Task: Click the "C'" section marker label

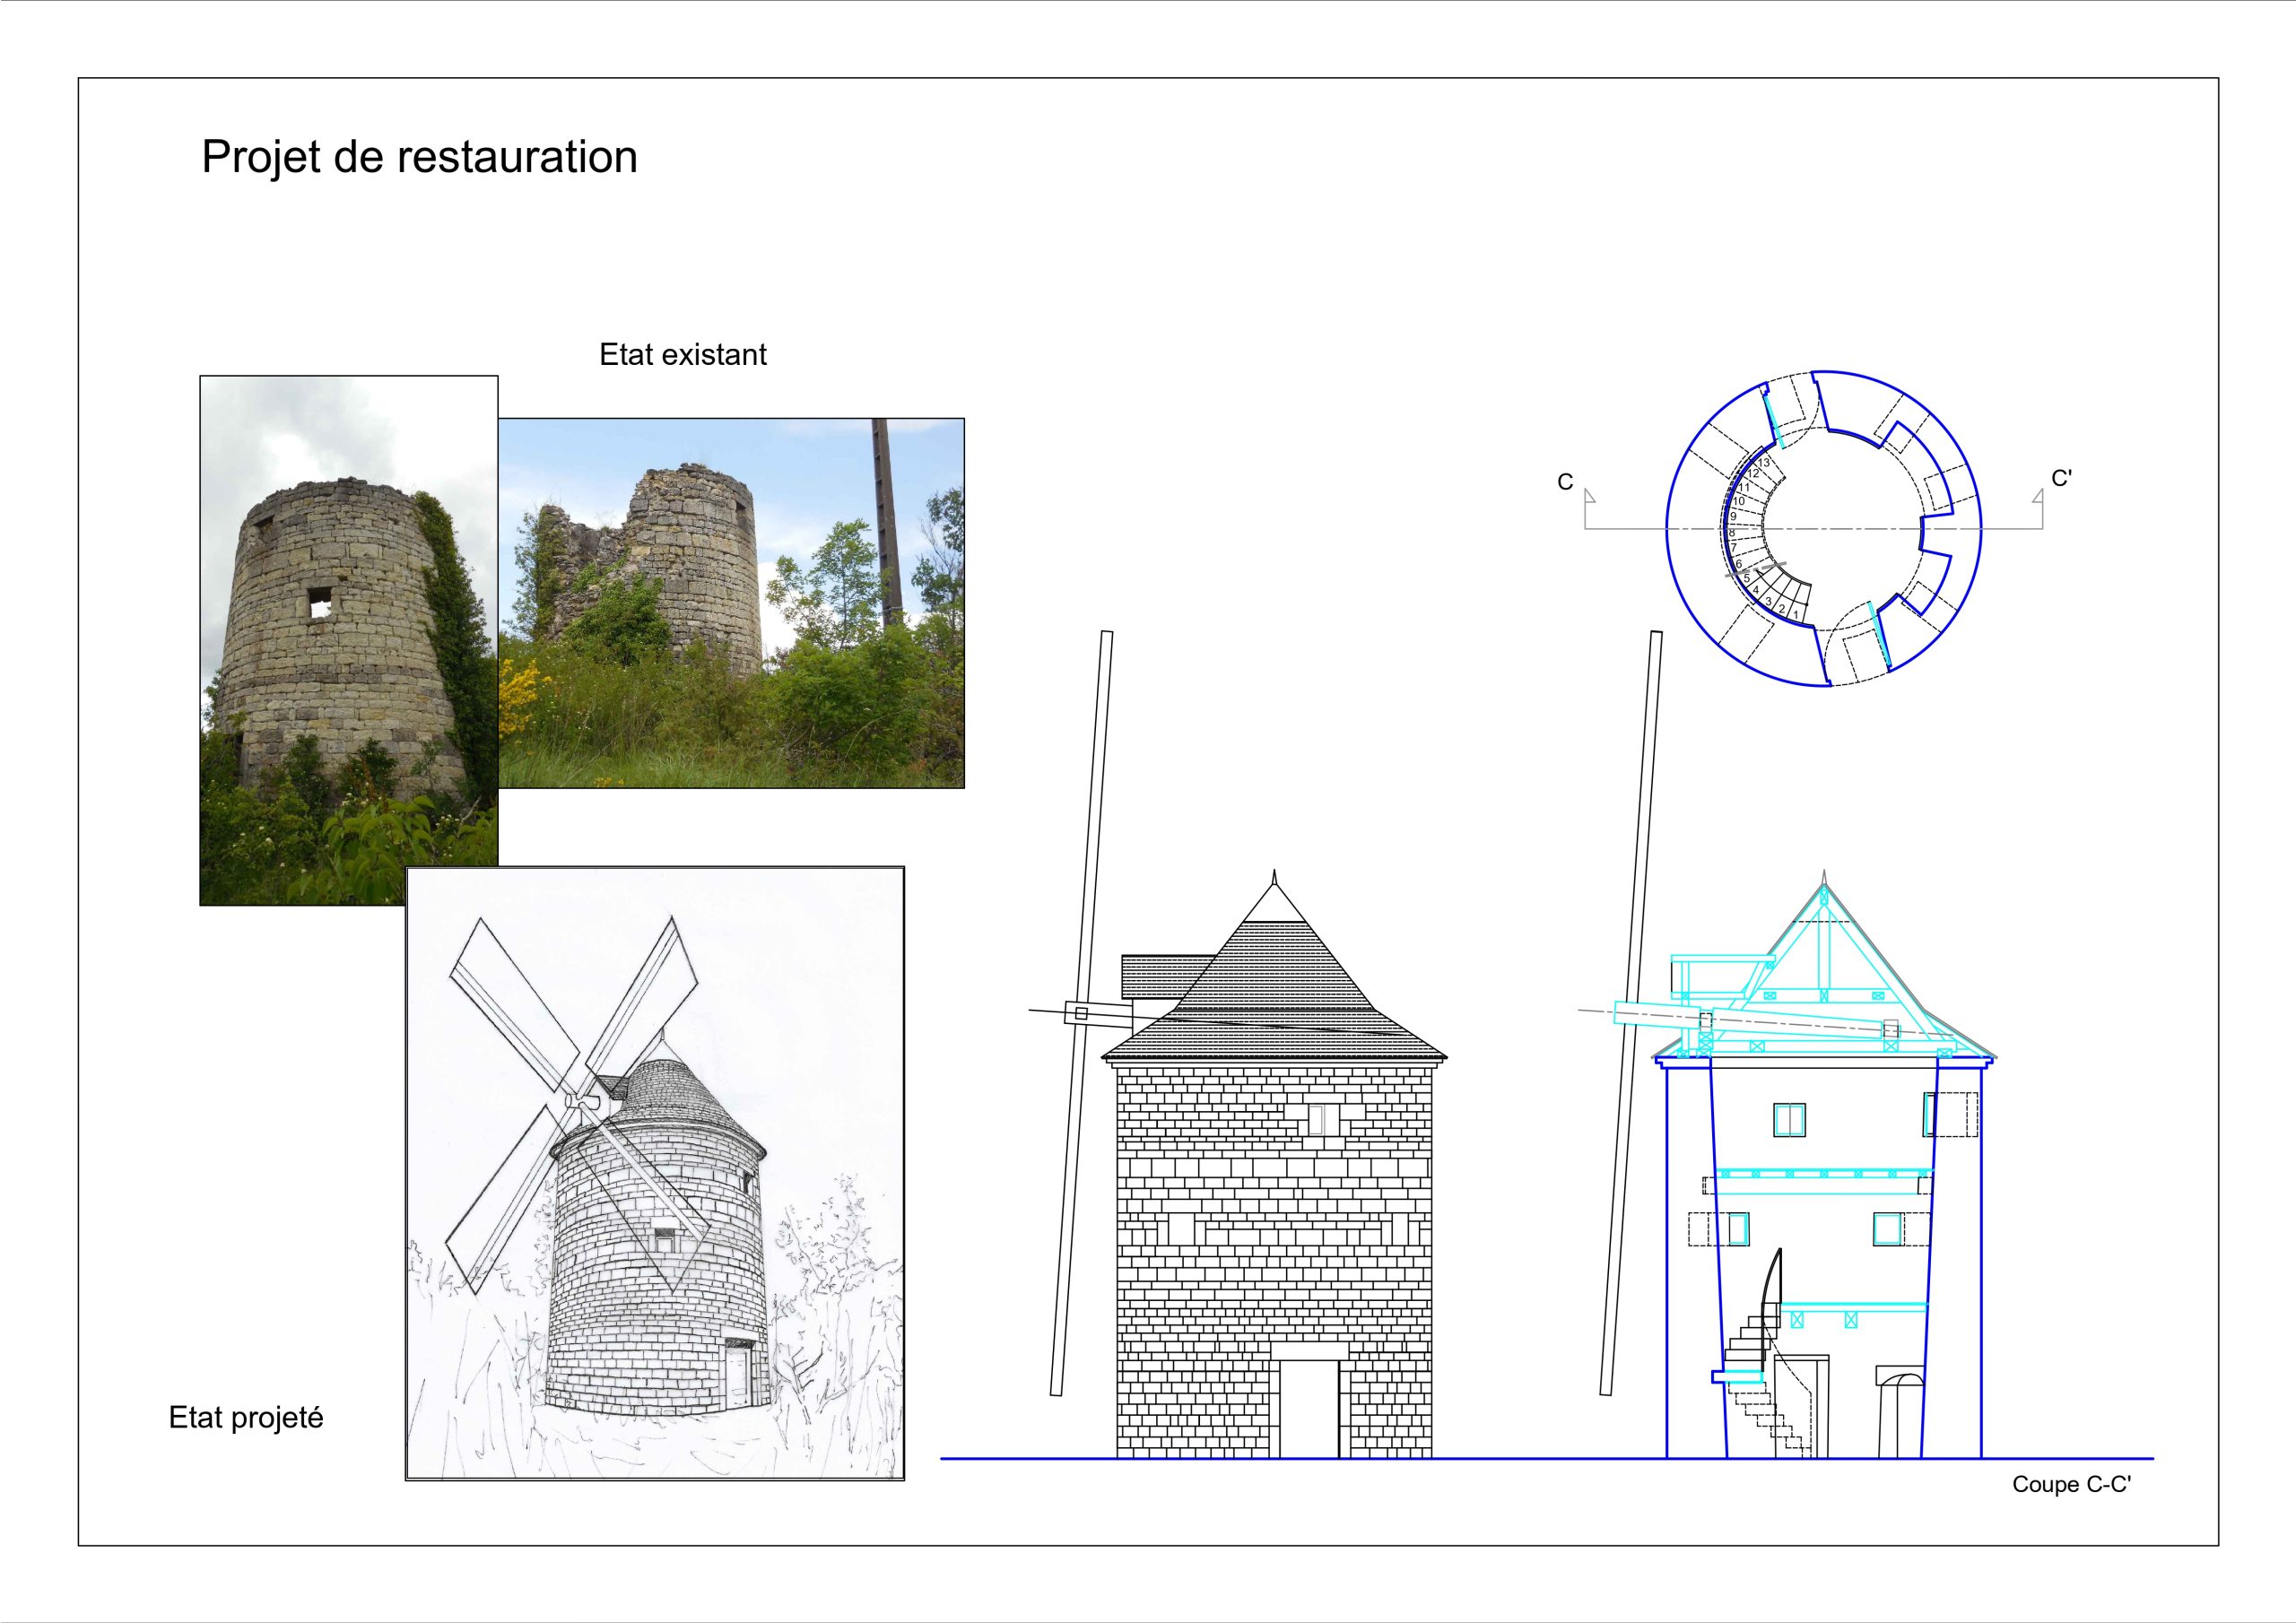Action: [x=2061, y=479]
